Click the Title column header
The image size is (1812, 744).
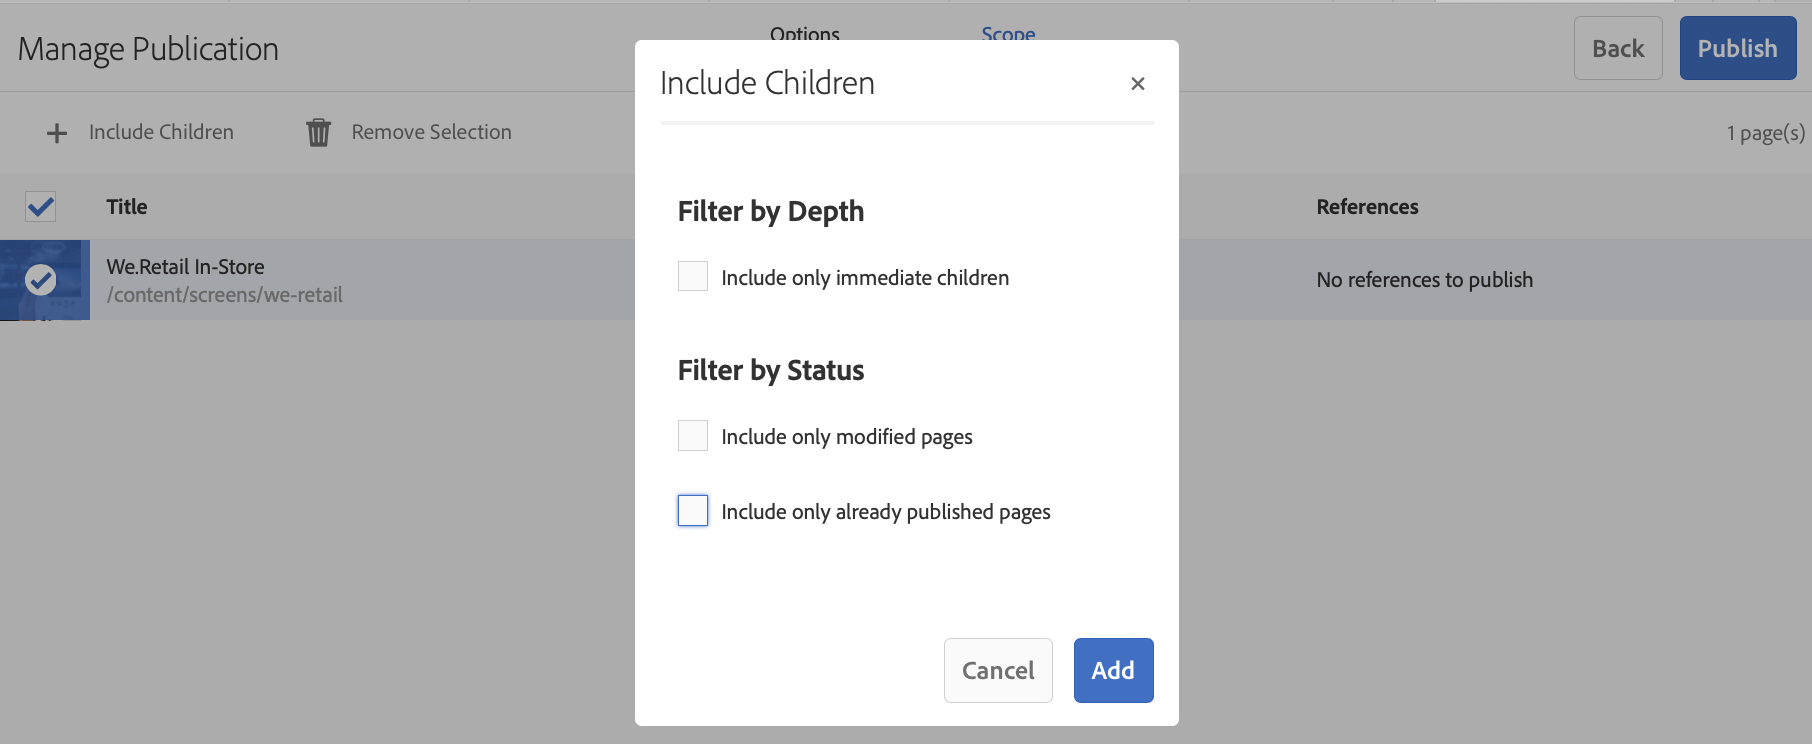pyautogui.click(x=127, y=207)
